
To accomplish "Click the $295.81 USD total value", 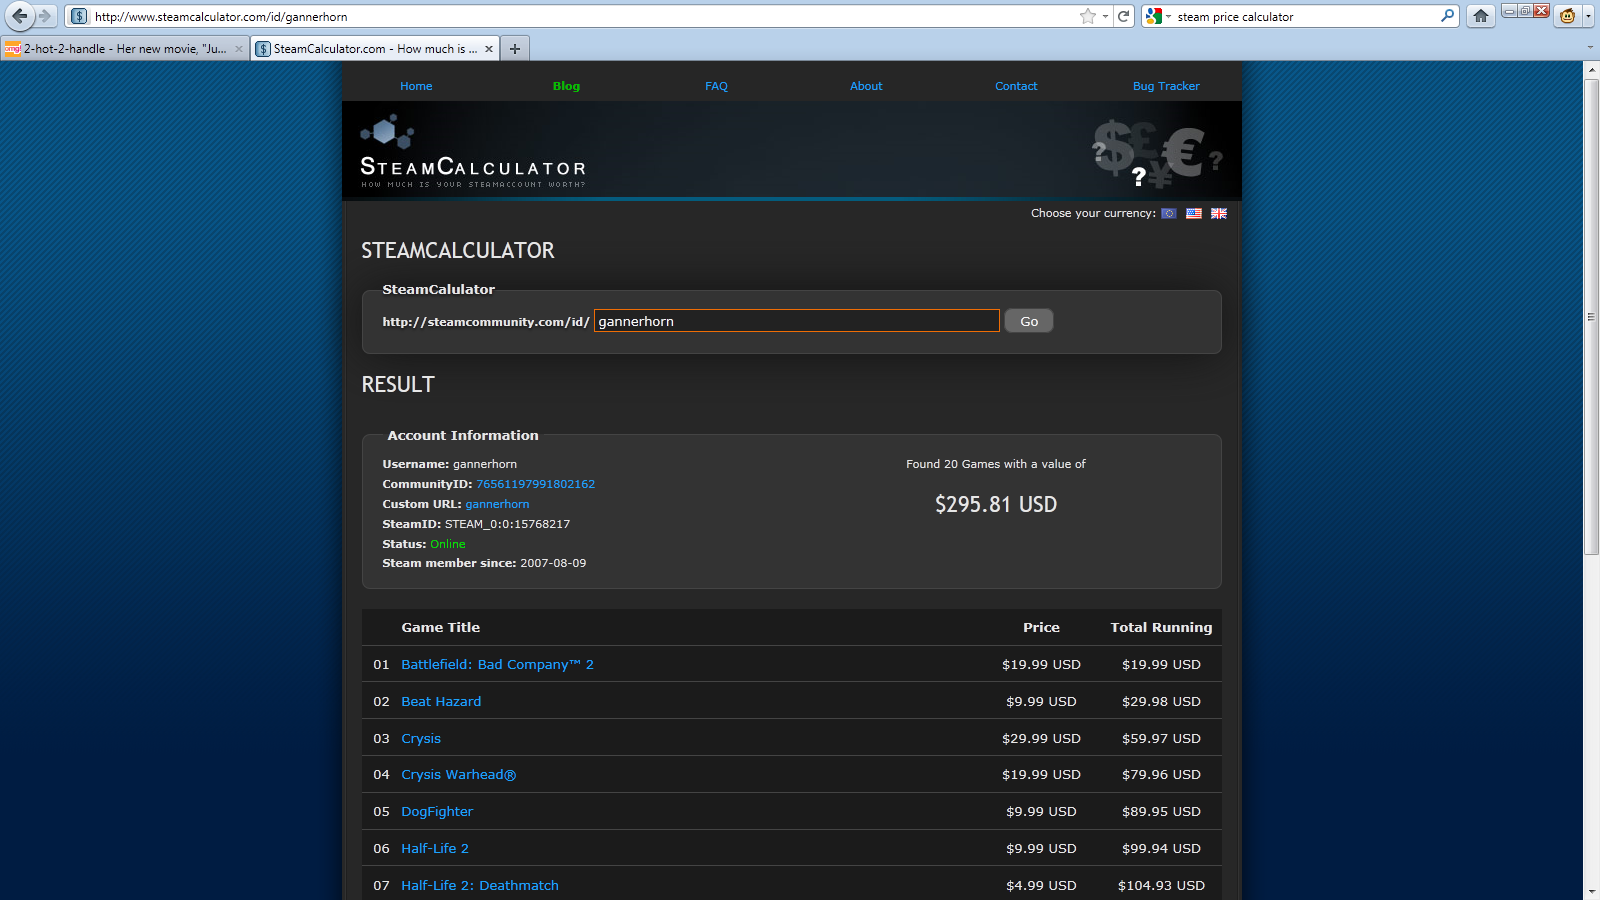I will point(996,505).
